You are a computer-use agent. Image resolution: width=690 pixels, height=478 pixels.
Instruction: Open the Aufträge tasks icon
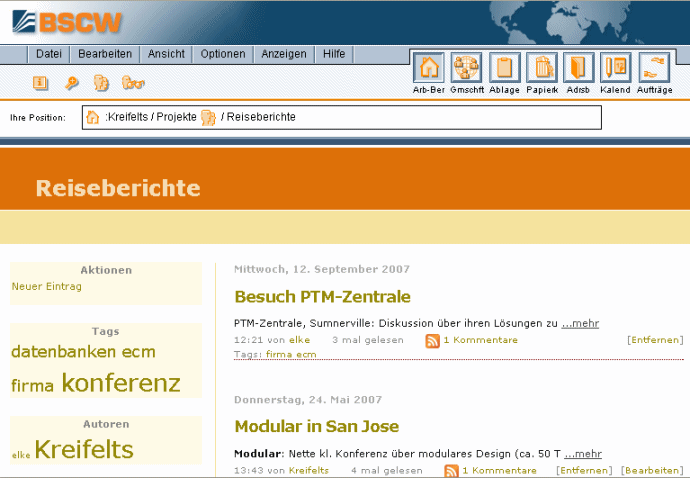point(654,68)
